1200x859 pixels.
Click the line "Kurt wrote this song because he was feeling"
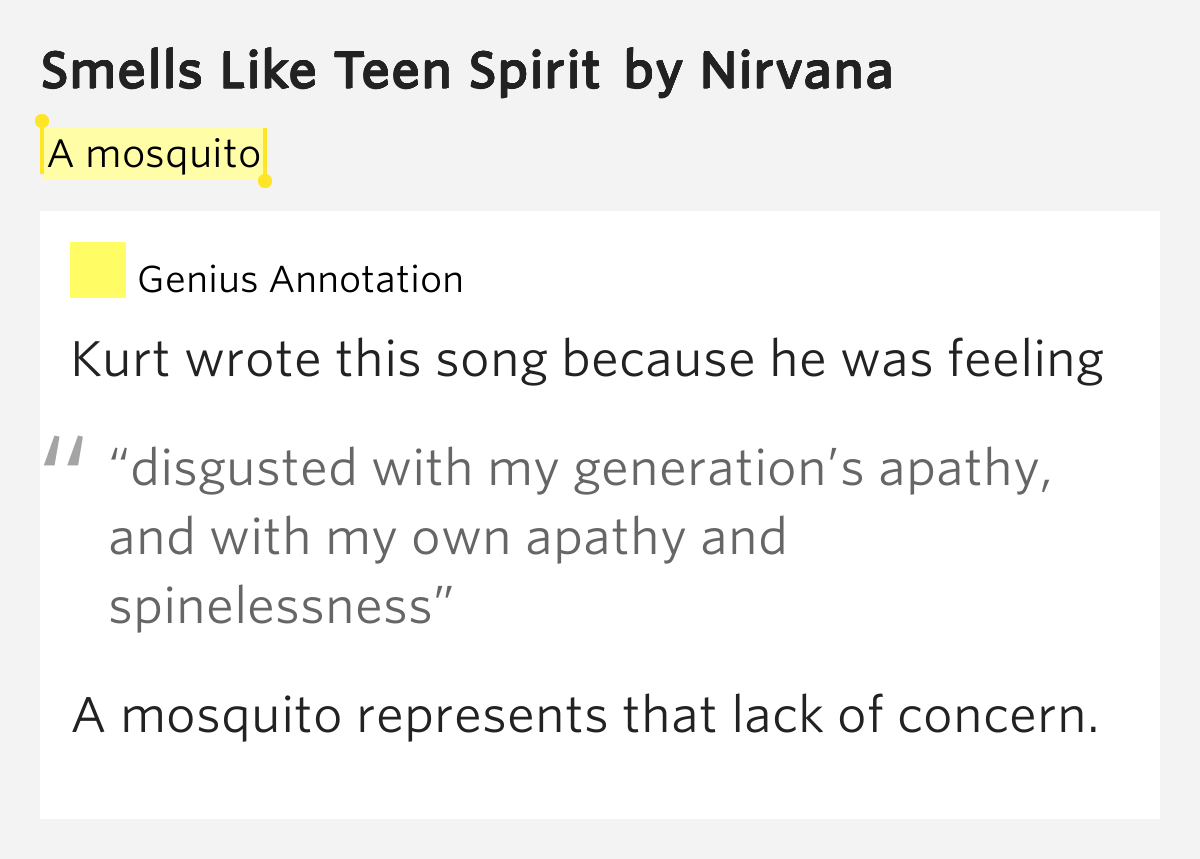tap(588, 359)
